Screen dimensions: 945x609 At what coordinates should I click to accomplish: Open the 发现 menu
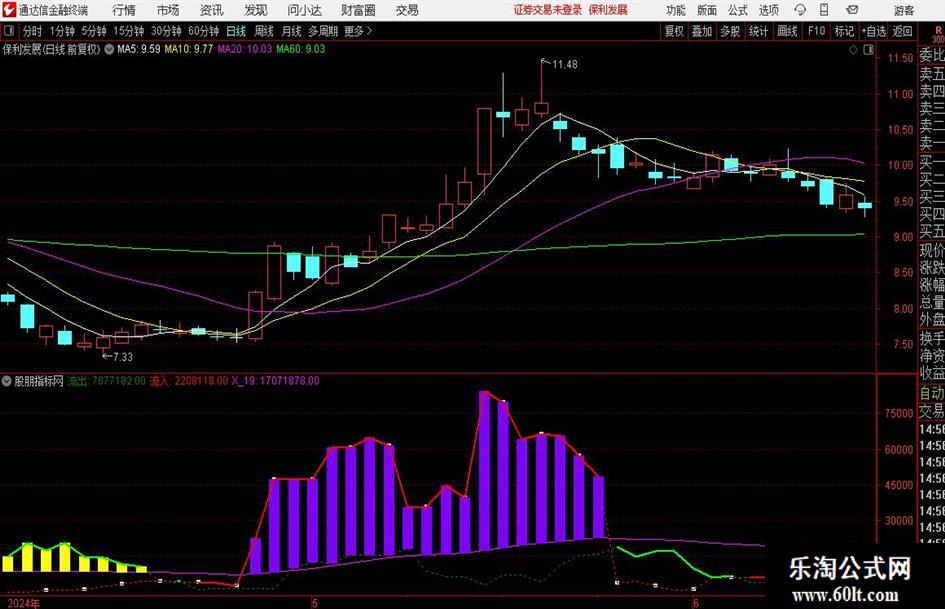[x=256, y=10]
